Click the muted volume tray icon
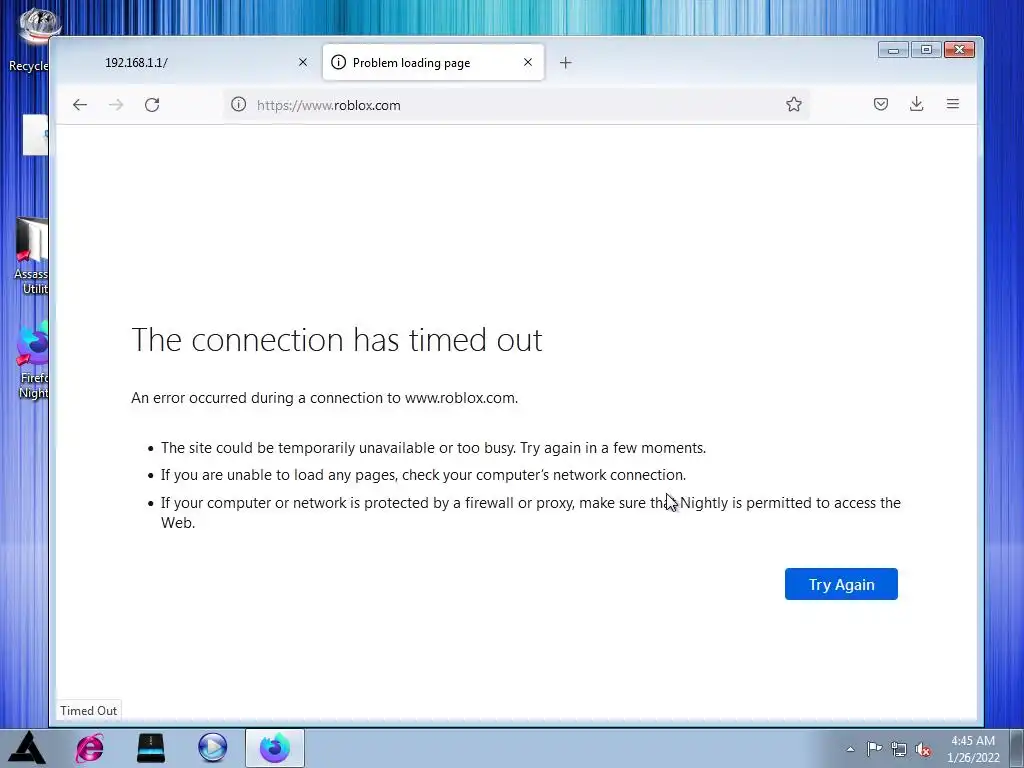 (x=923, y=749)
